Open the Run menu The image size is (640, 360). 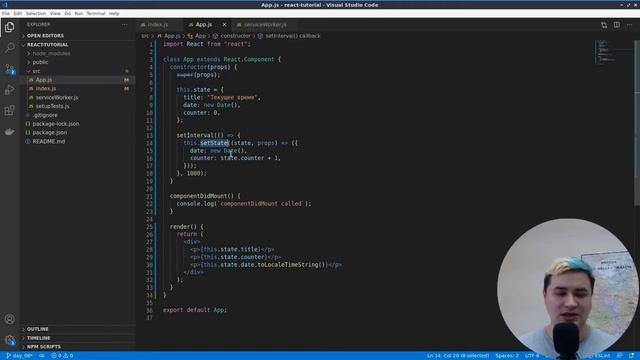pos(78,13)
